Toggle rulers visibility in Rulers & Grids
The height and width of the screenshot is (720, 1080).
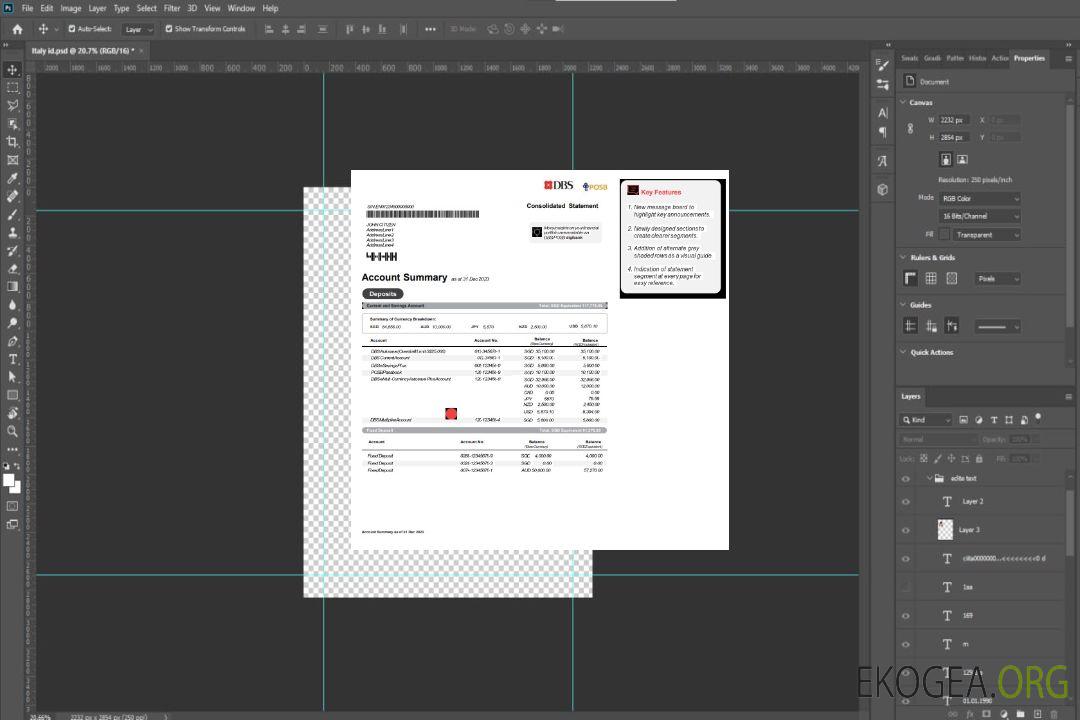[910, 278]
